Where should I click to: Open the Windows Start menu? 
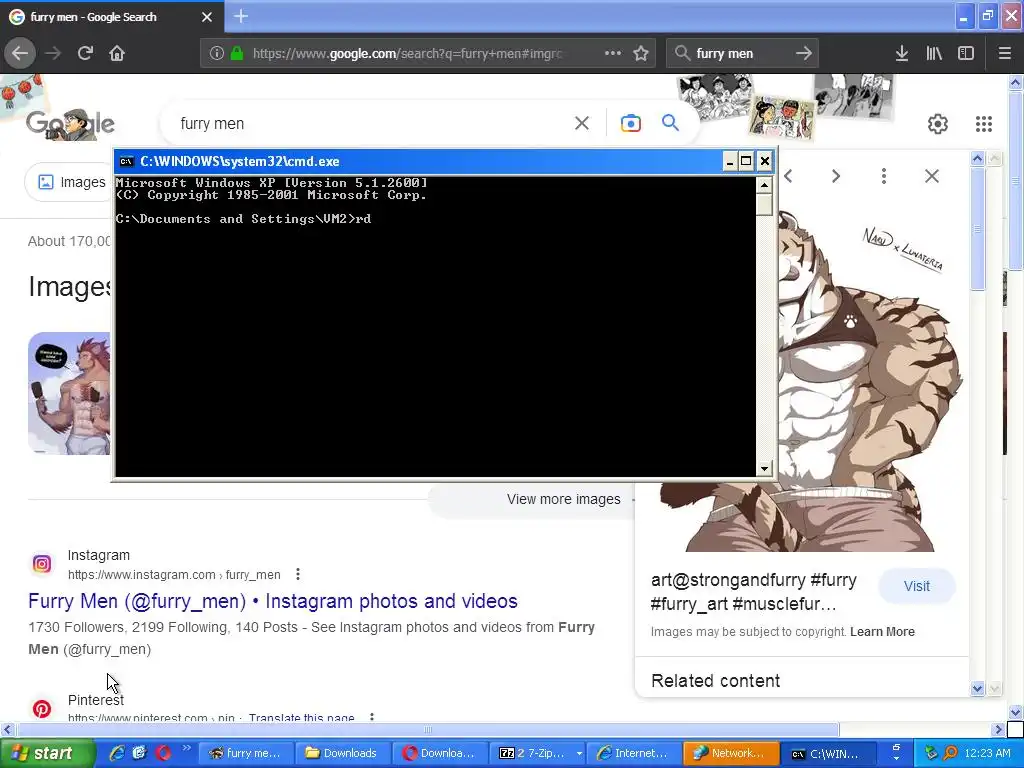46,754
